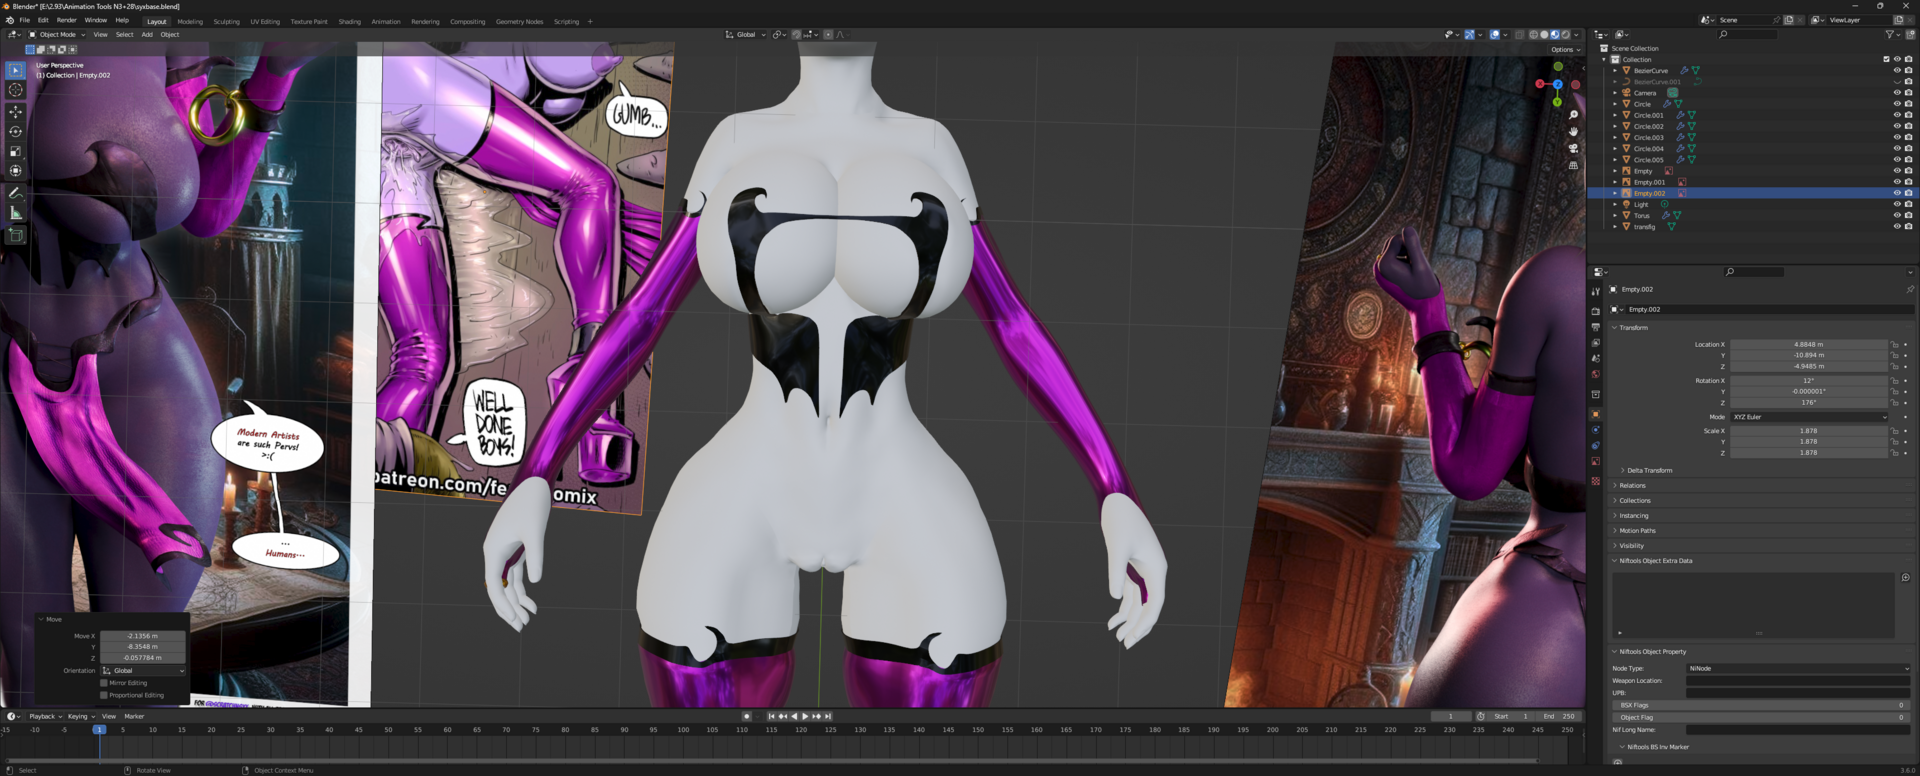Toggle camera view with camera gizmo icon
Screen dimensions: 1920x776
1573,149
